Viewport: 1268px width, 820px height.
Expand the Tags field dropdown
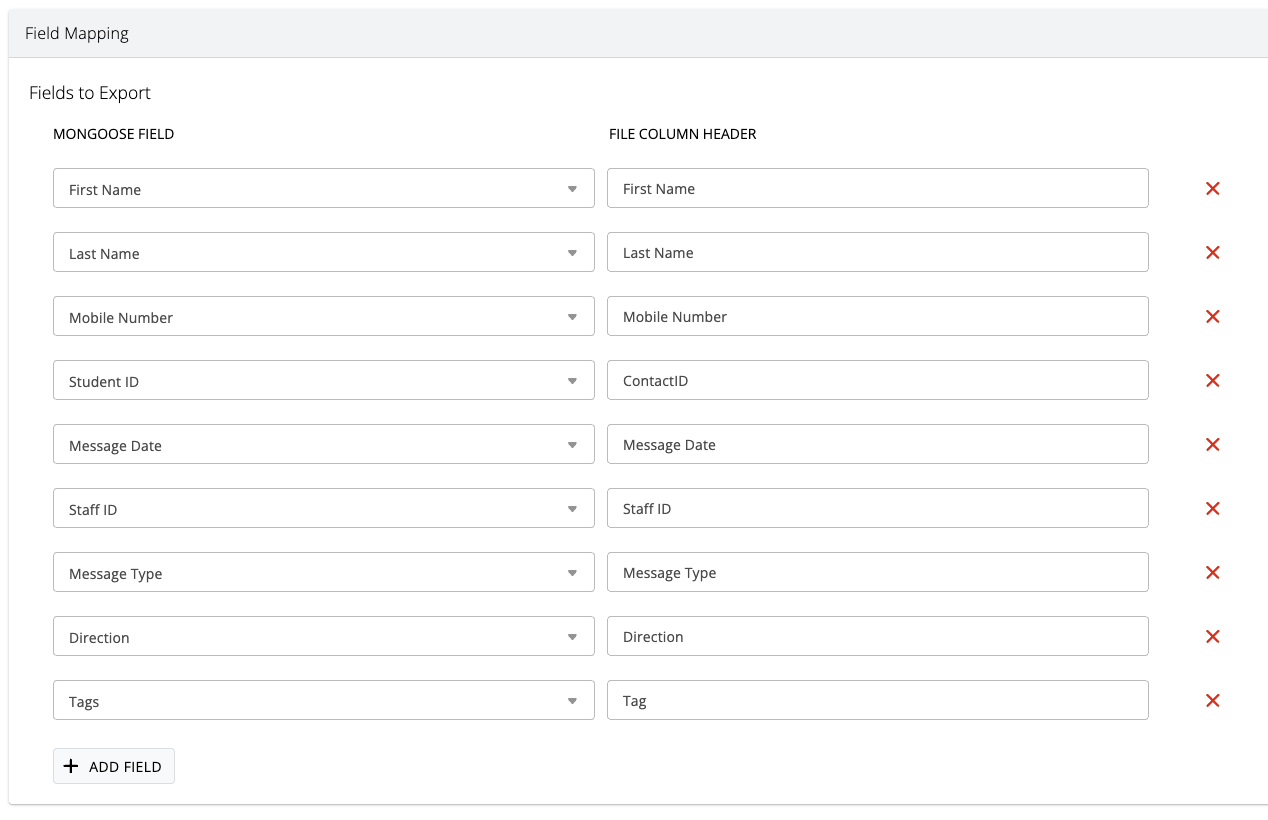coord(323,701)
